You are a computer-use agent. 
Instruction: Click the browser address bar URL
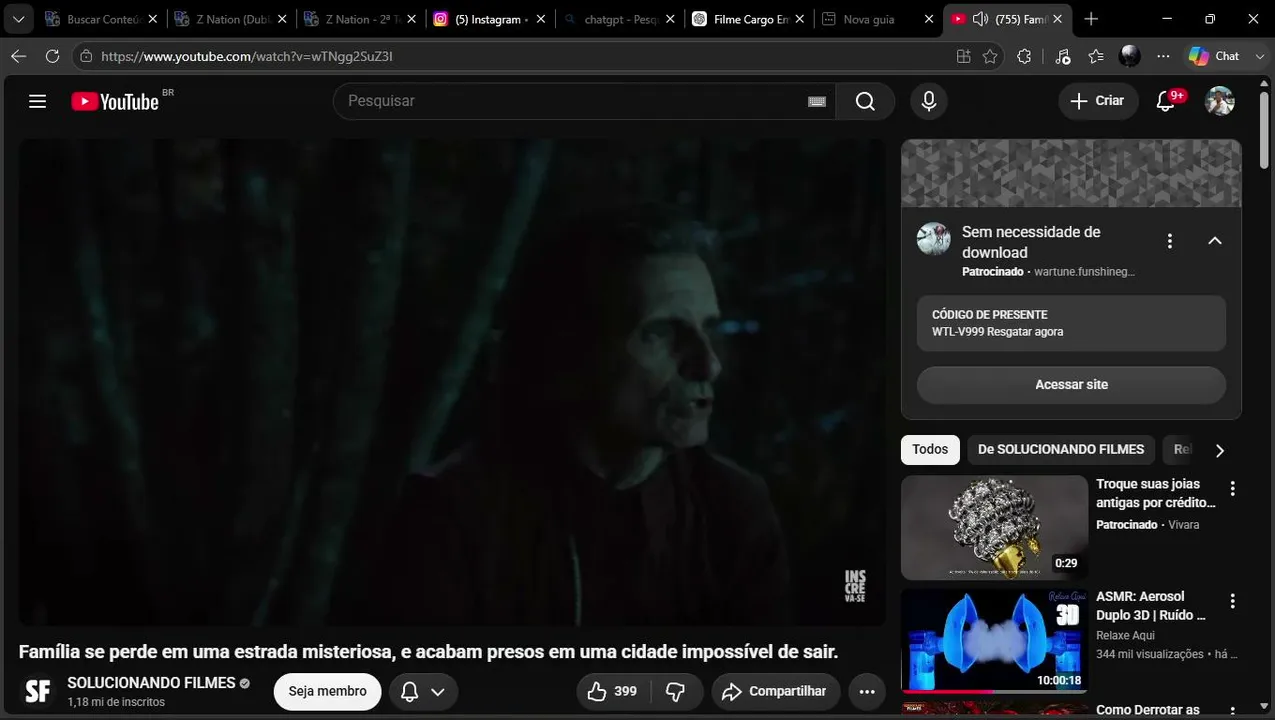[x=247, y=56]
